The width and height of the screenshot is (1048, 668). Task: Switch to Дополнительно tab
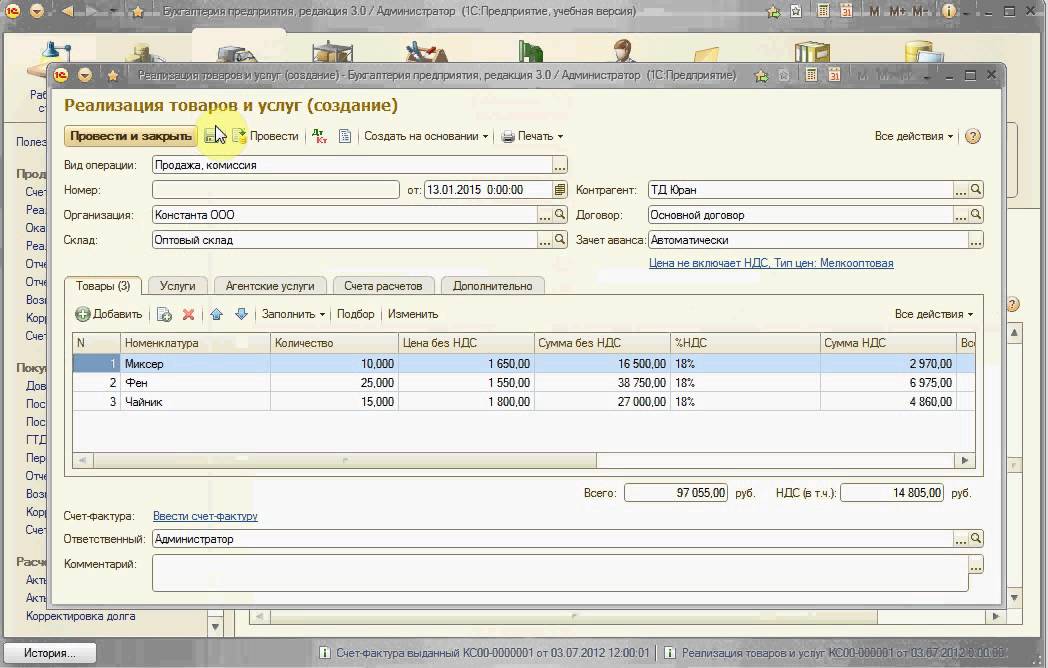point(493,286)
